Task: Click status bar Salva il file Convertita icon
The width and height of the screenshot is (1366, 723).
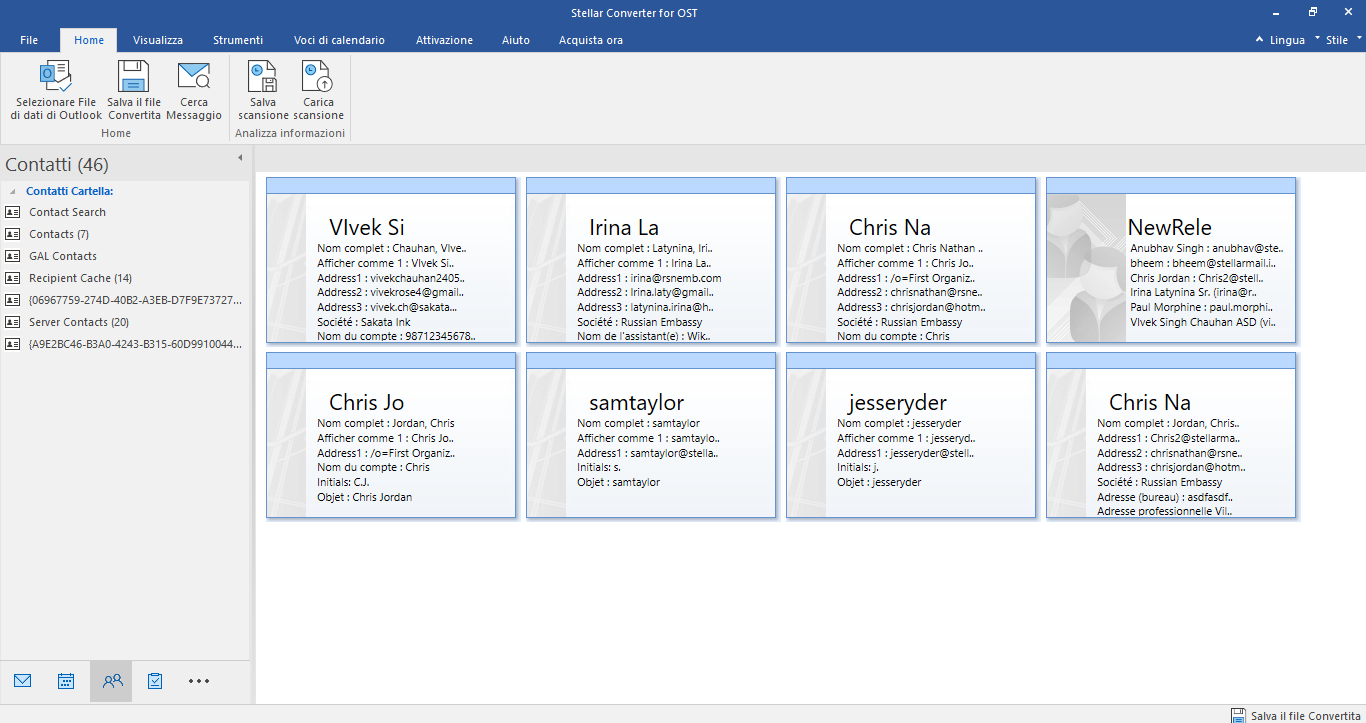Action: 1238,715
